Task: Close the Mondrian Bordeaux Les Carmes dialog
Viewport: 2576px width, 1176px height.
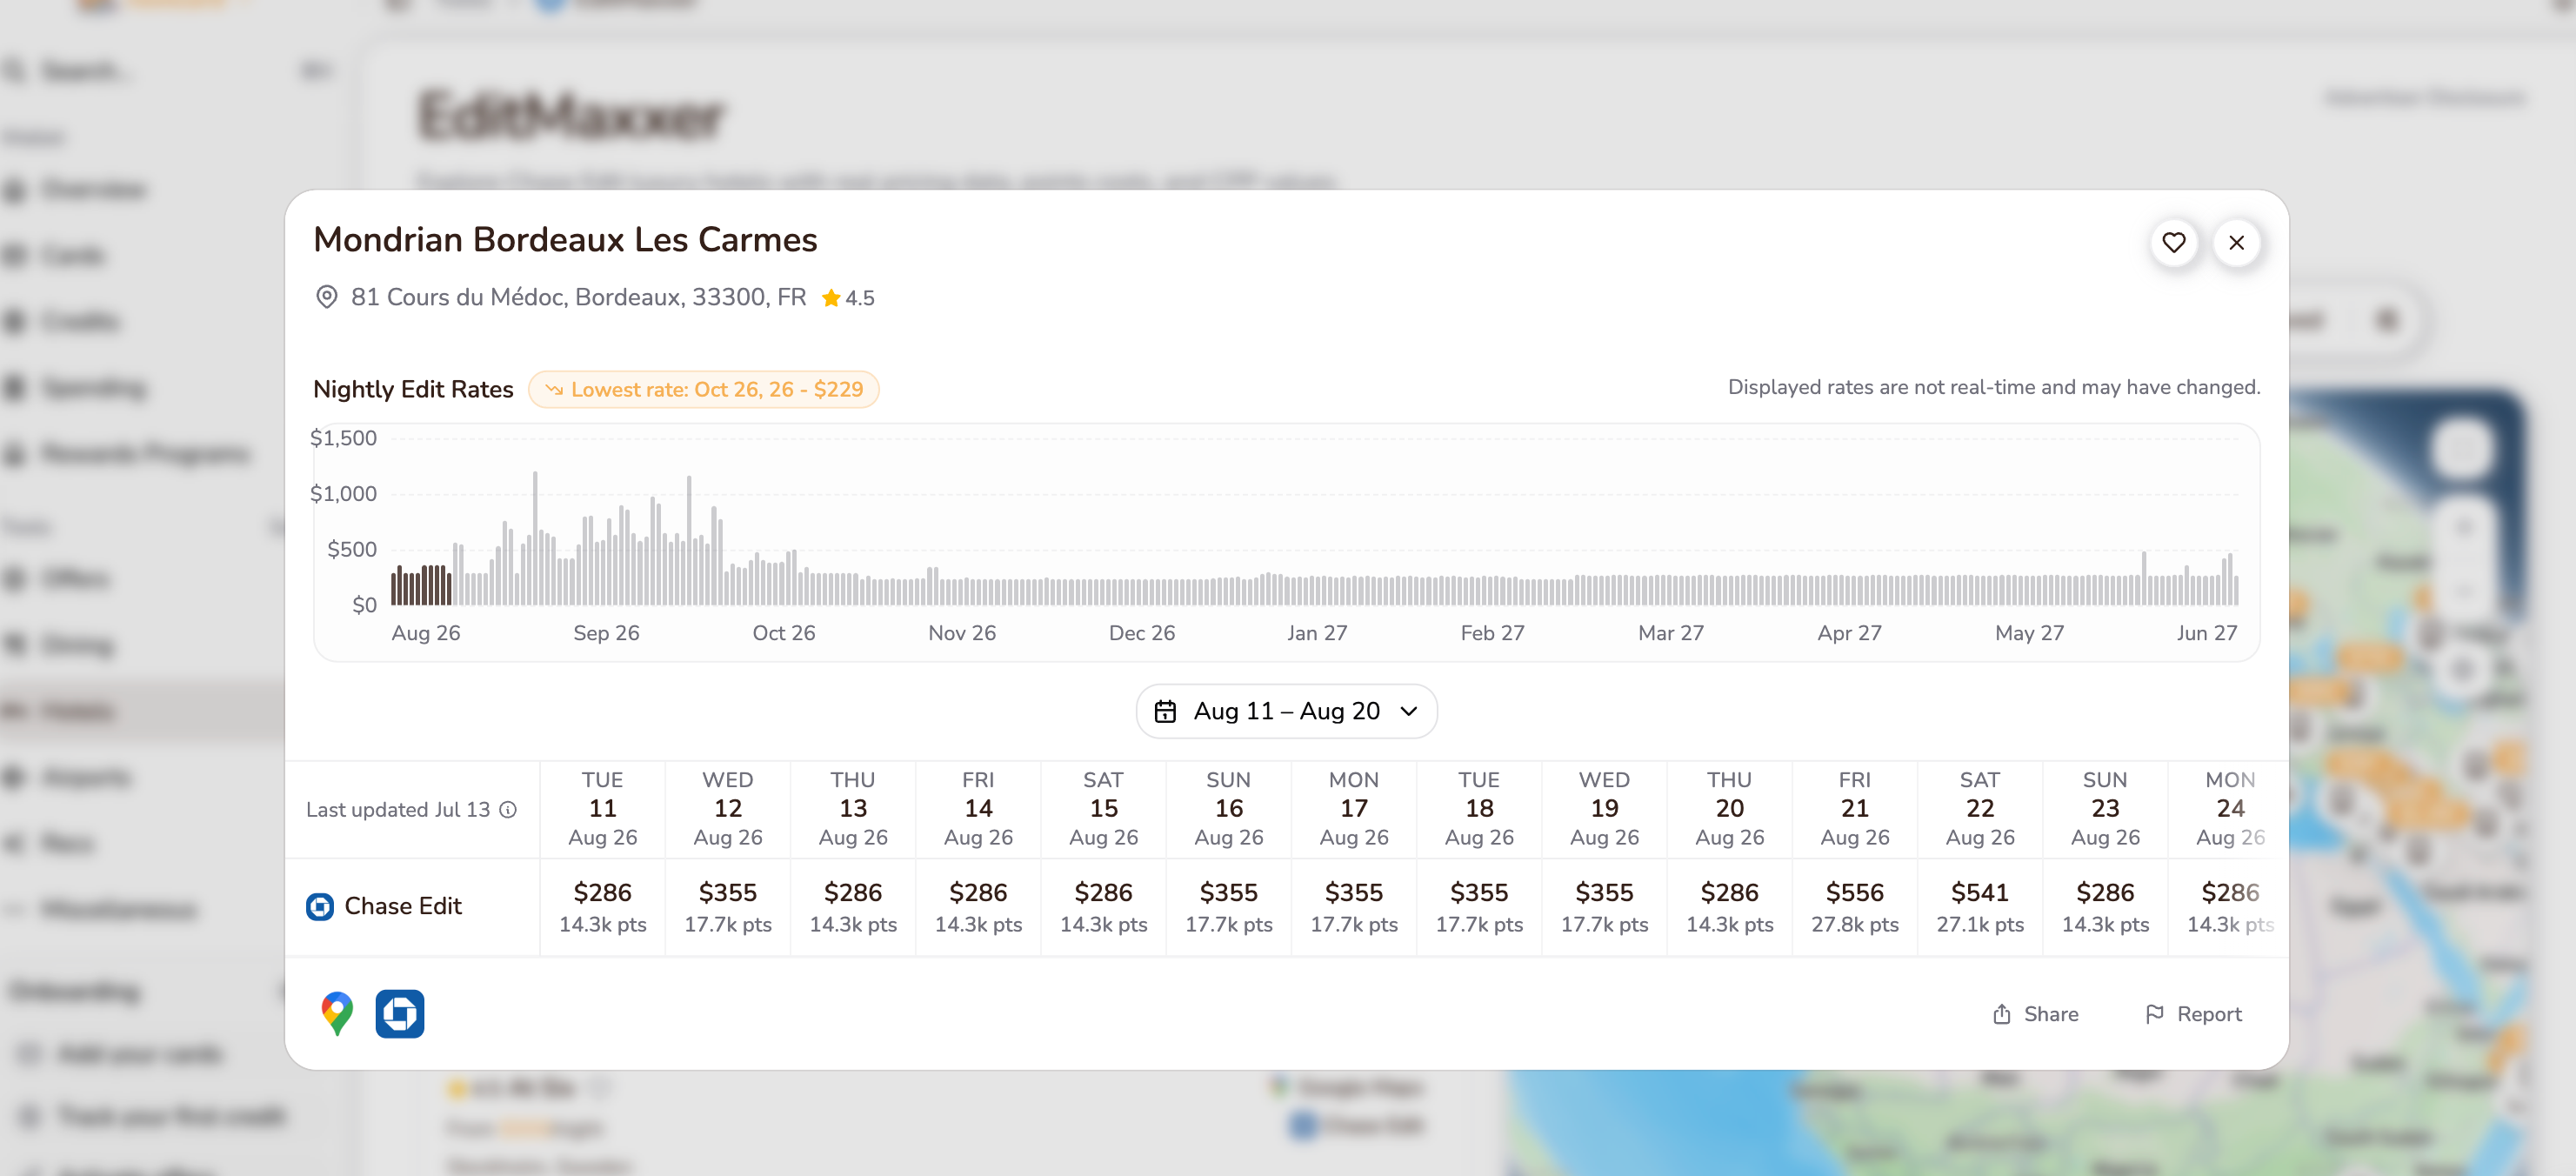Action: point(2236,242)
